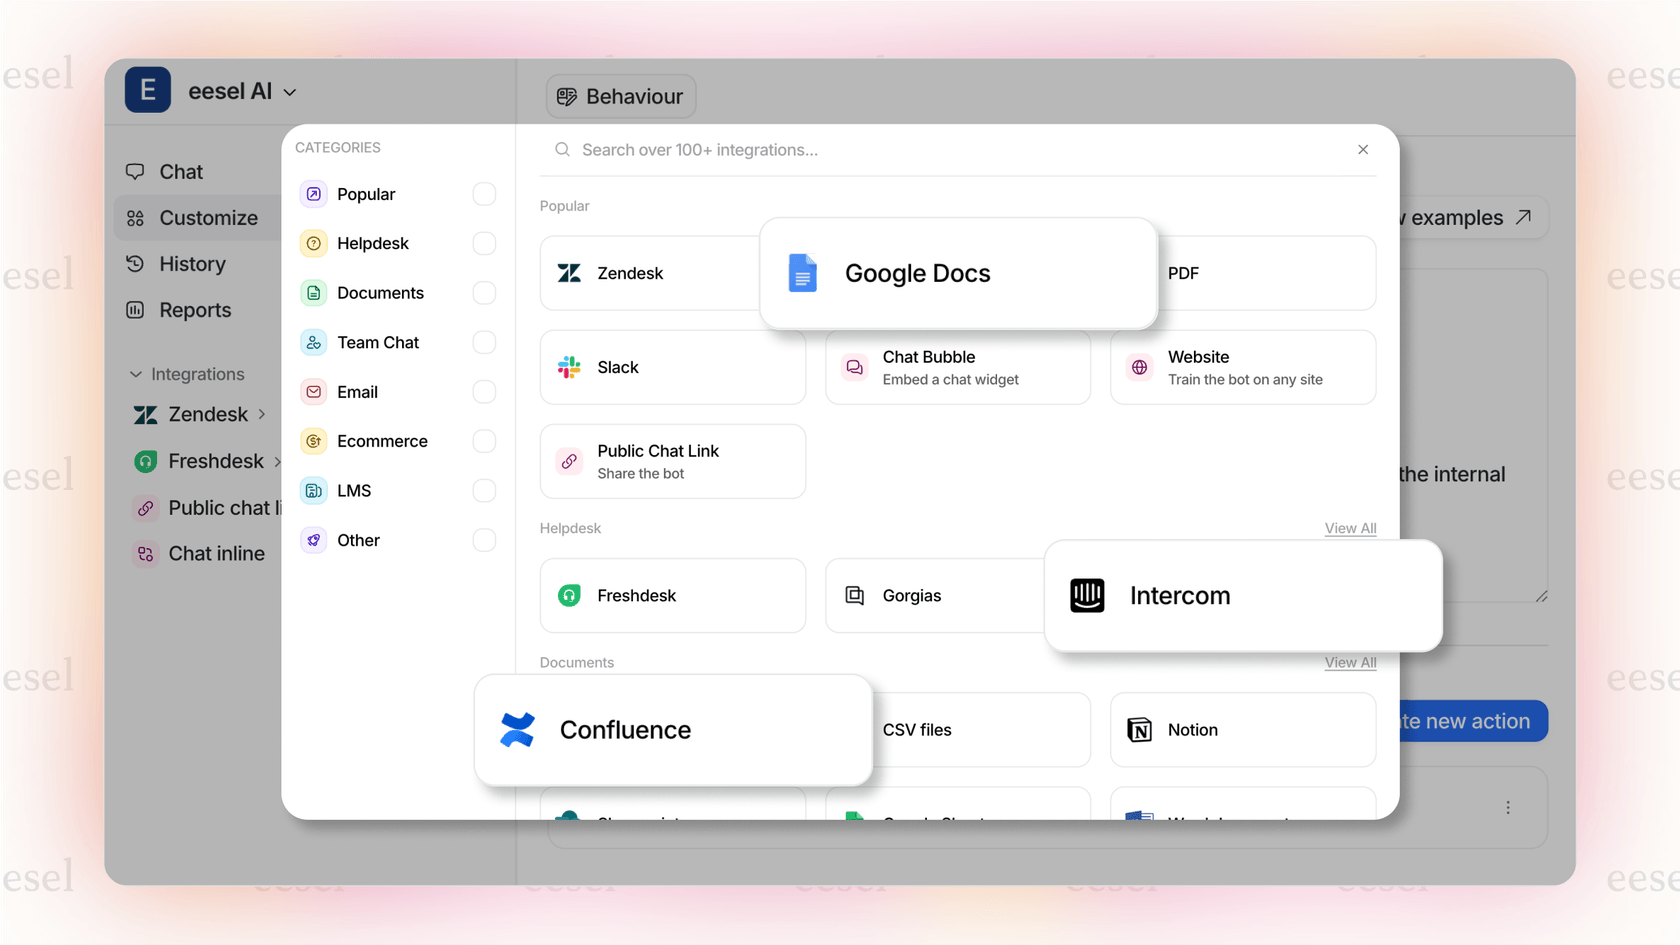This screenshot has height=945, width=1680.
Task: Open the Reports section
Action: point(195,310)
